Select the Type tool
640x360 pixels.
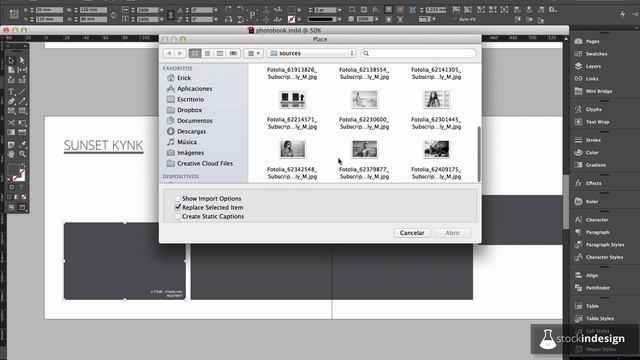pyautogui.click(x=11, y=92)
